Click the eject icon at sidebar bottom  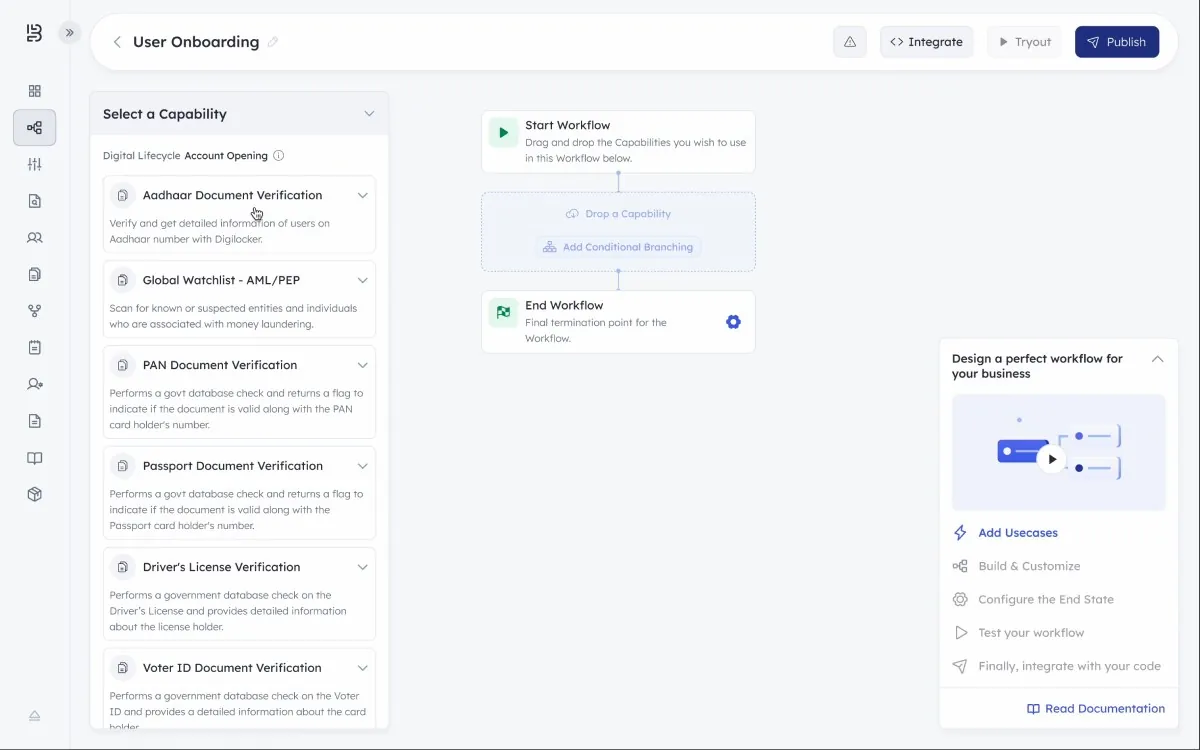[34, 716]
